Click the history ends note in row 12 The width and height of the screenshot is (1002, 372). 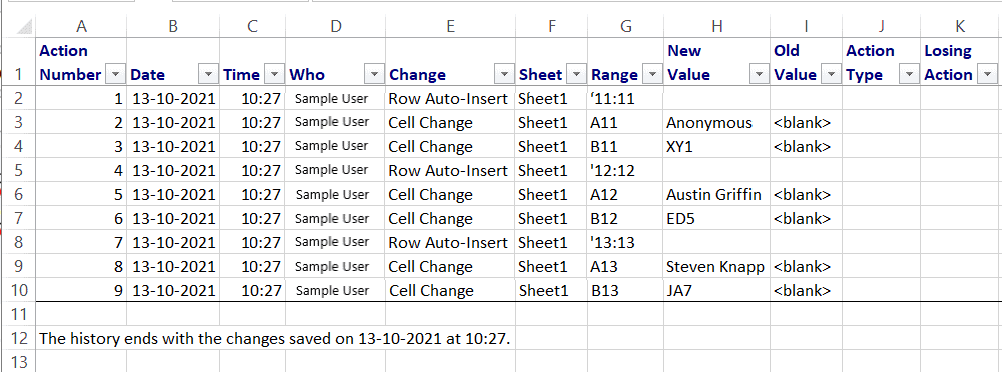[x=275, y=339]
